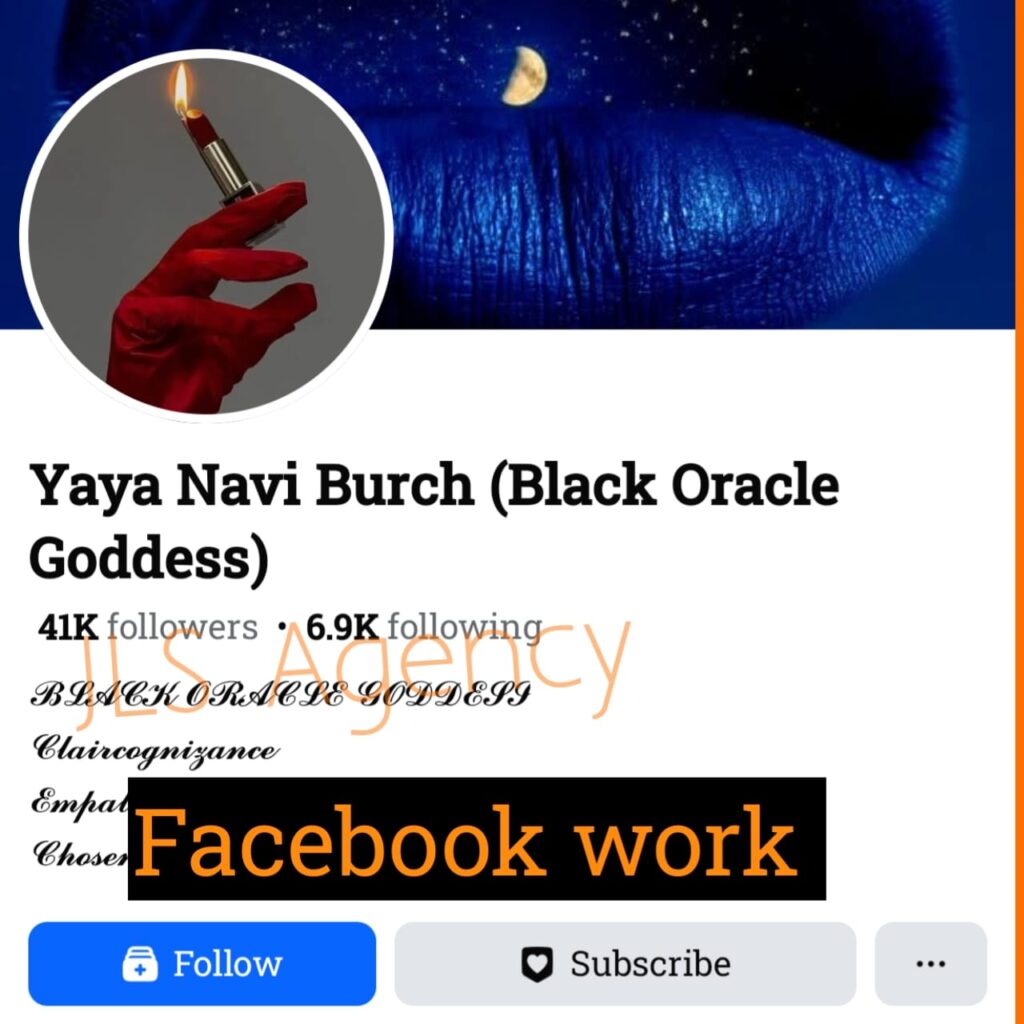Click the crescent moon in the cover

526,76
